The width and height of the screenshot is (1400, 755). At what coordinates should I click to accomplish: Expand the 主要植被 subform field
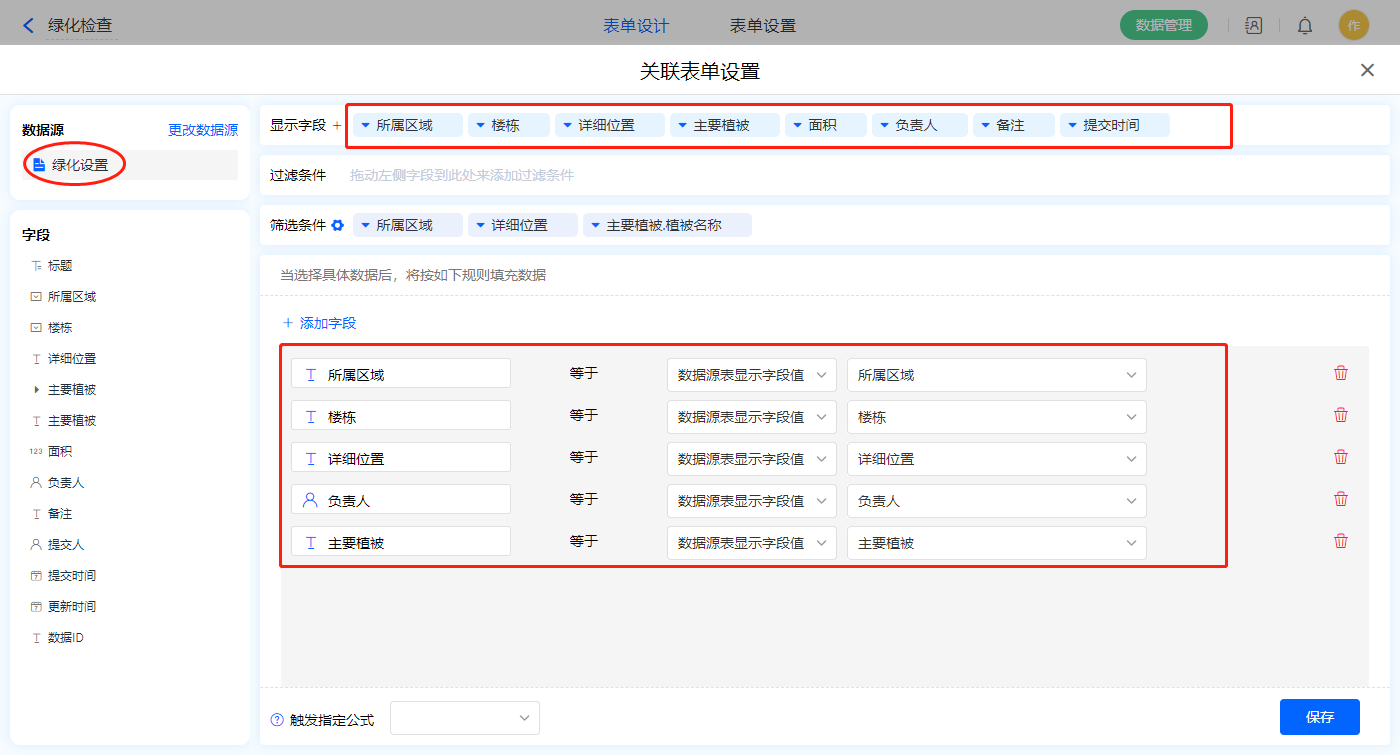click(37, 390)
